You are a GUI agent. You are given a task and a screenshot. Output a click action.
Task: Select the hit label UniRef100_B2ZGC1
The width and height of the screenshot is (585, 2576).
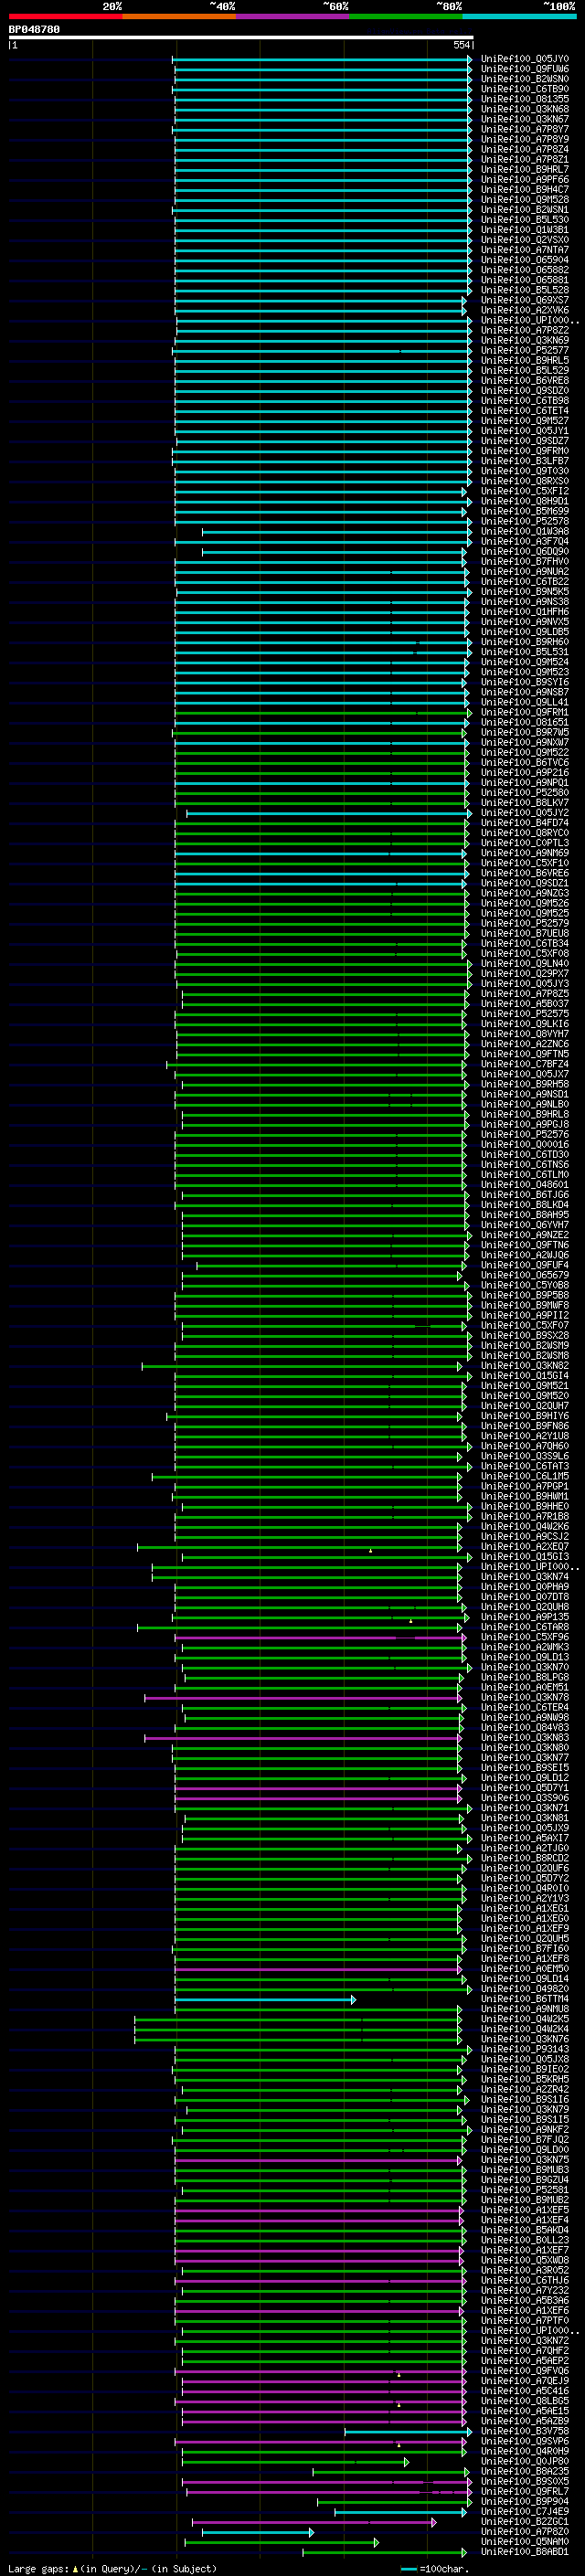(x=525, y=2522)
